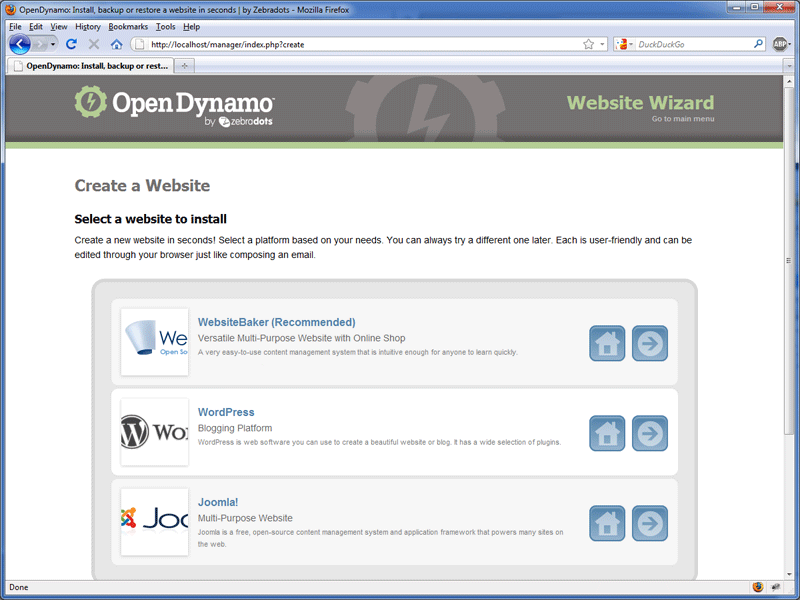Open the WebsiteBaker (Recommended) link
Image resolution: width=800 pixels, height=600 pixels.
click(x=276, y=322)
